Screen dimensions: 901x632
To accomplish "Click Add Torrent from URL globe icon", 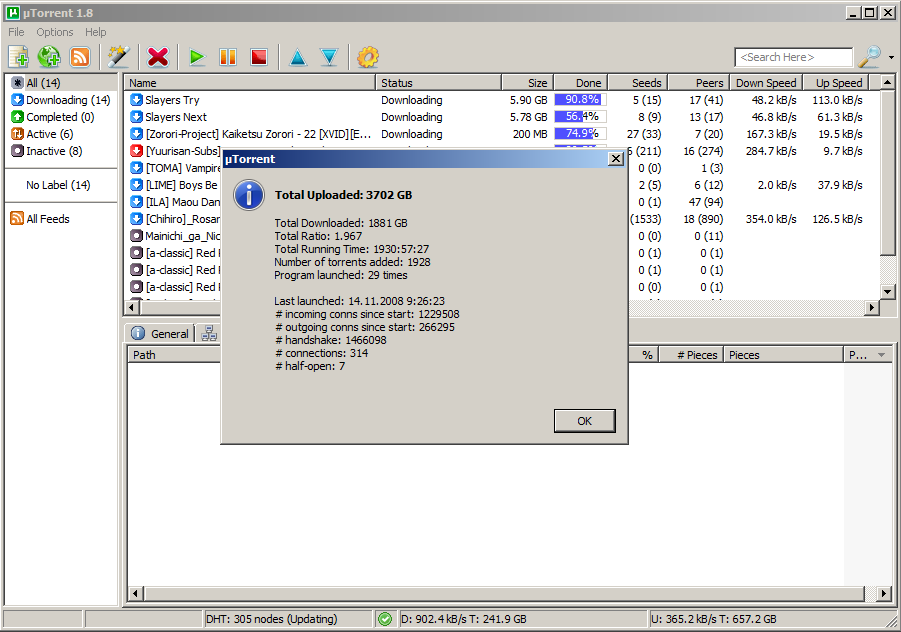I will [x=49, y=57].
